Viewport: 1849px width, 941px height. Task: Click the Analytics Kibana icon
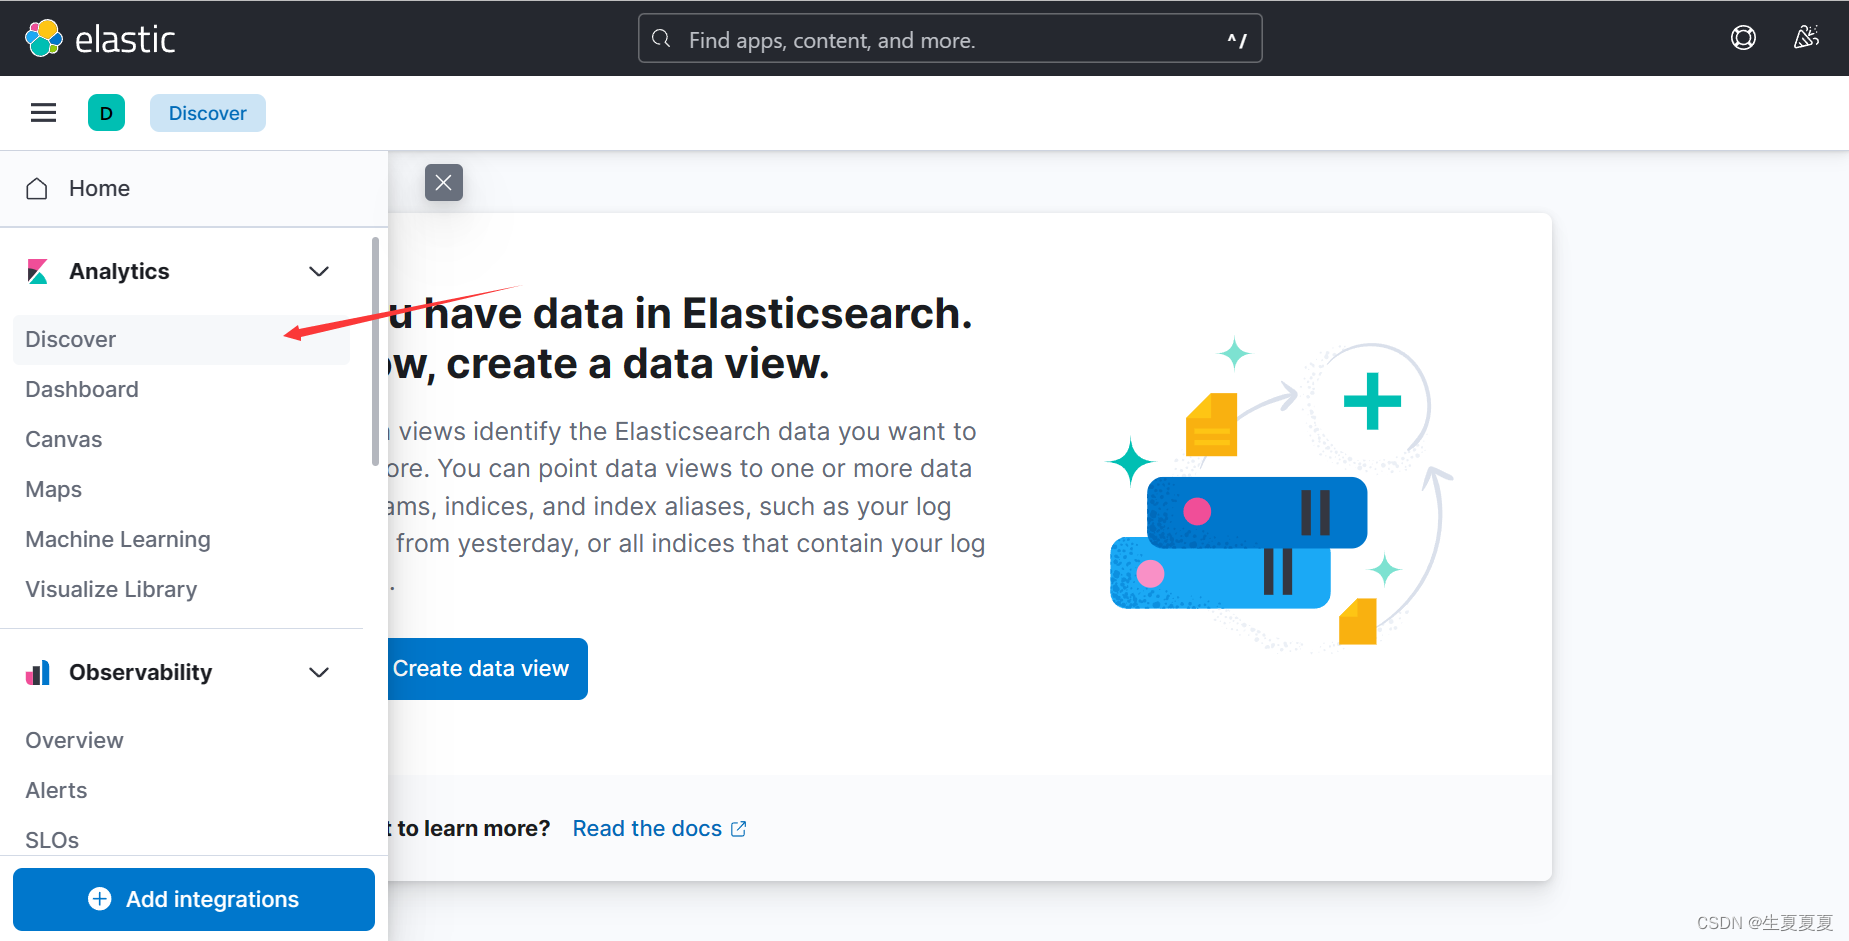(38, 271)
